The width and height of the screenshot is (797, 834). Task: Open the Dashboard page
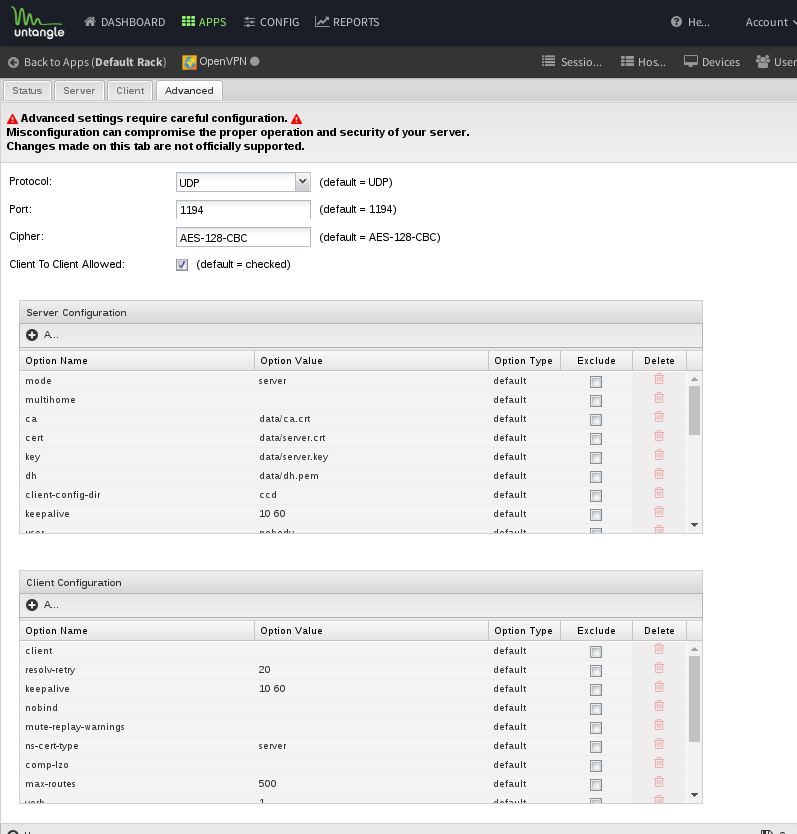(124, 22)
